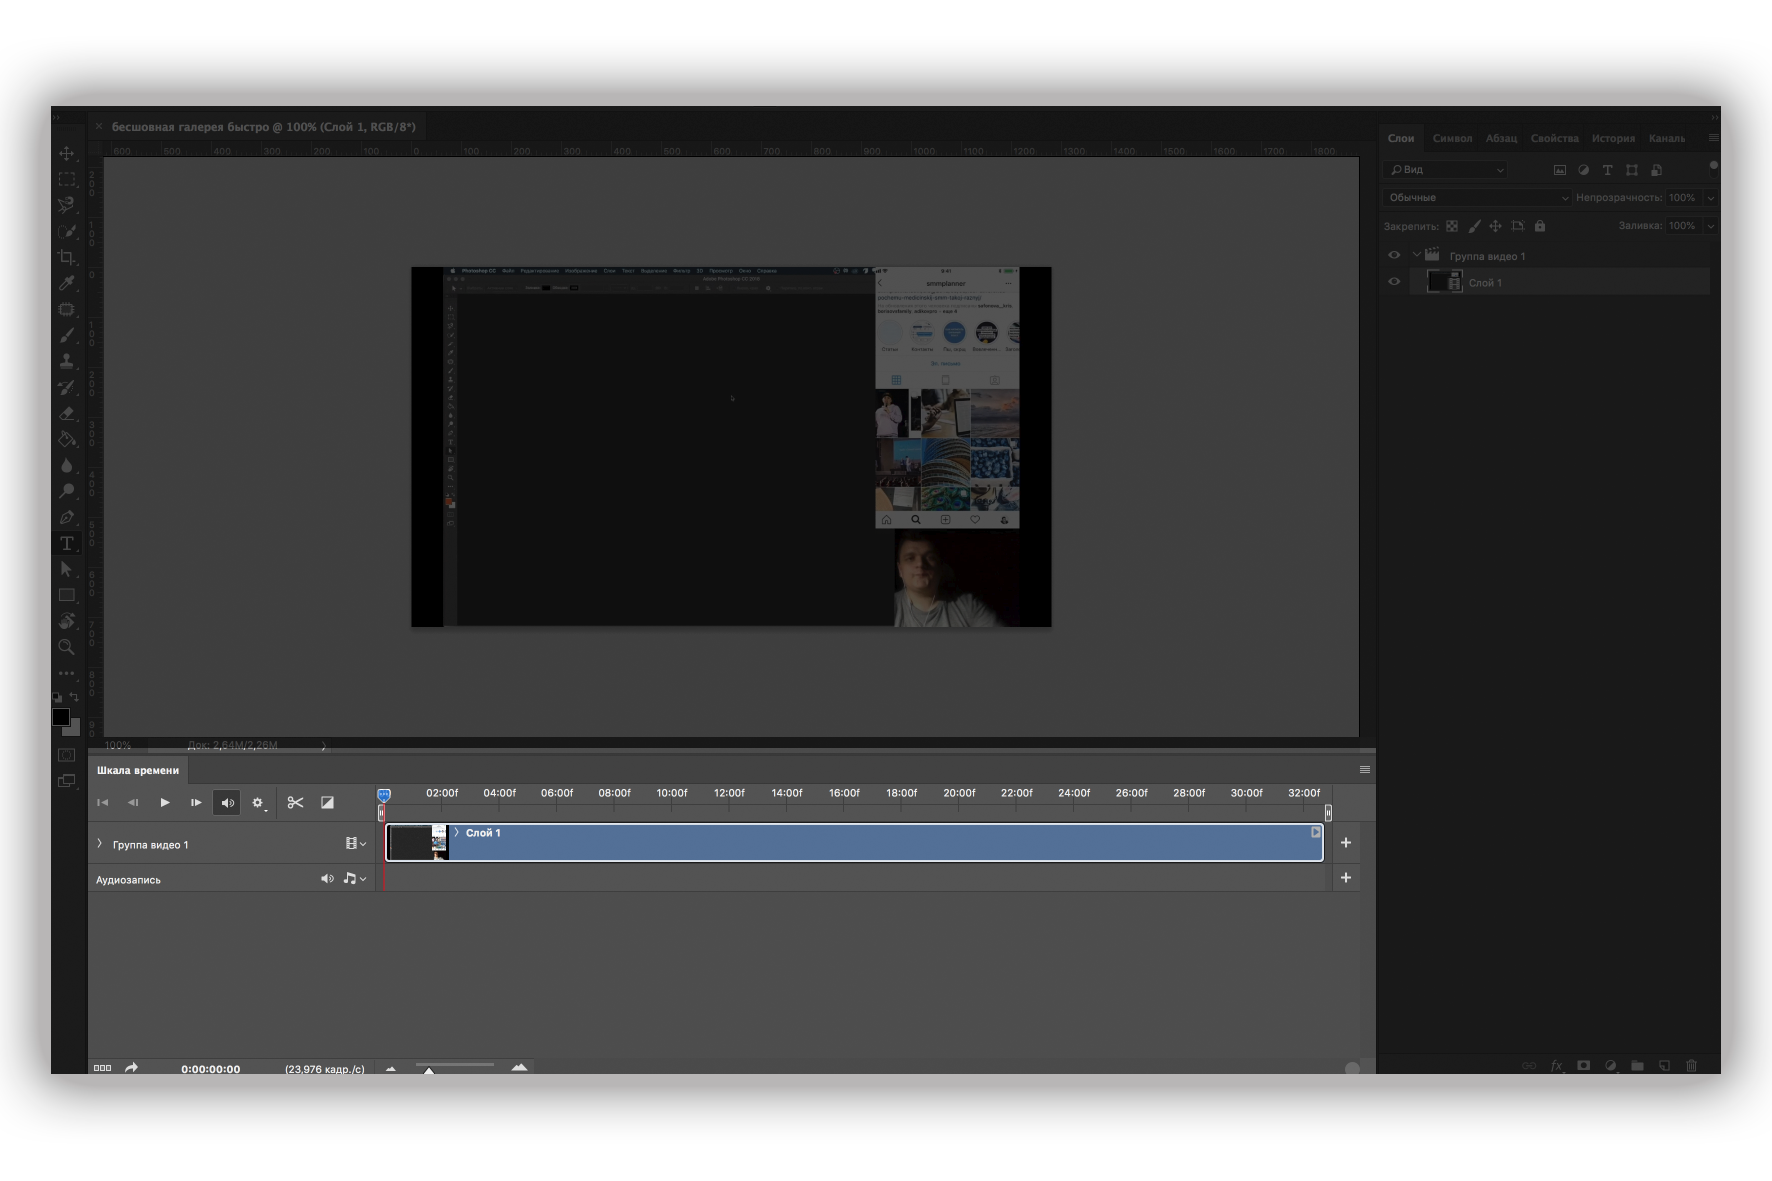The width and height of the screenshot is (1772, 1181).
Task: Click the blue playhead marker
Action: click(x=384, y=795)
